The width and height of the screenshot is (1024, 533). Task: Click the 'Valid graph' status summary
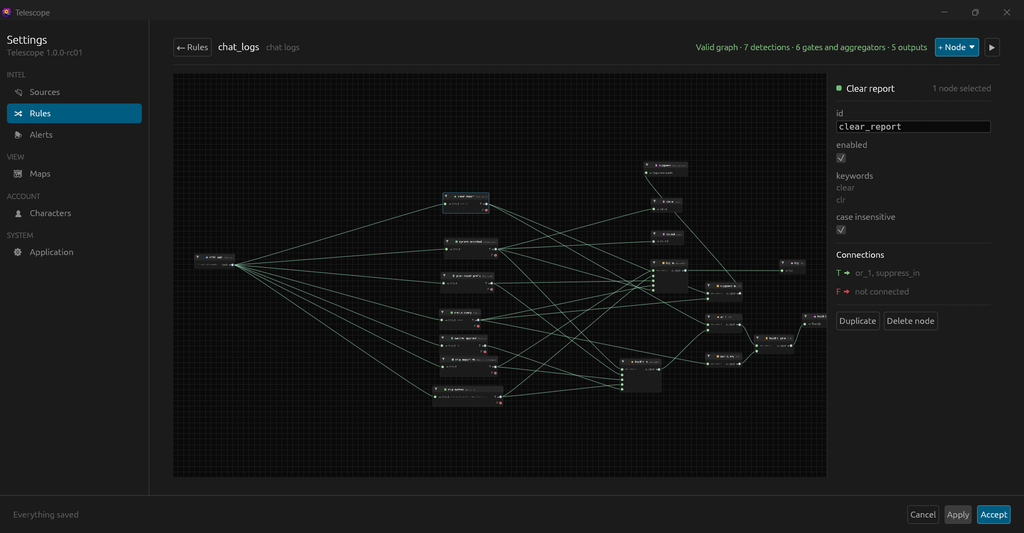pos(811,47)
